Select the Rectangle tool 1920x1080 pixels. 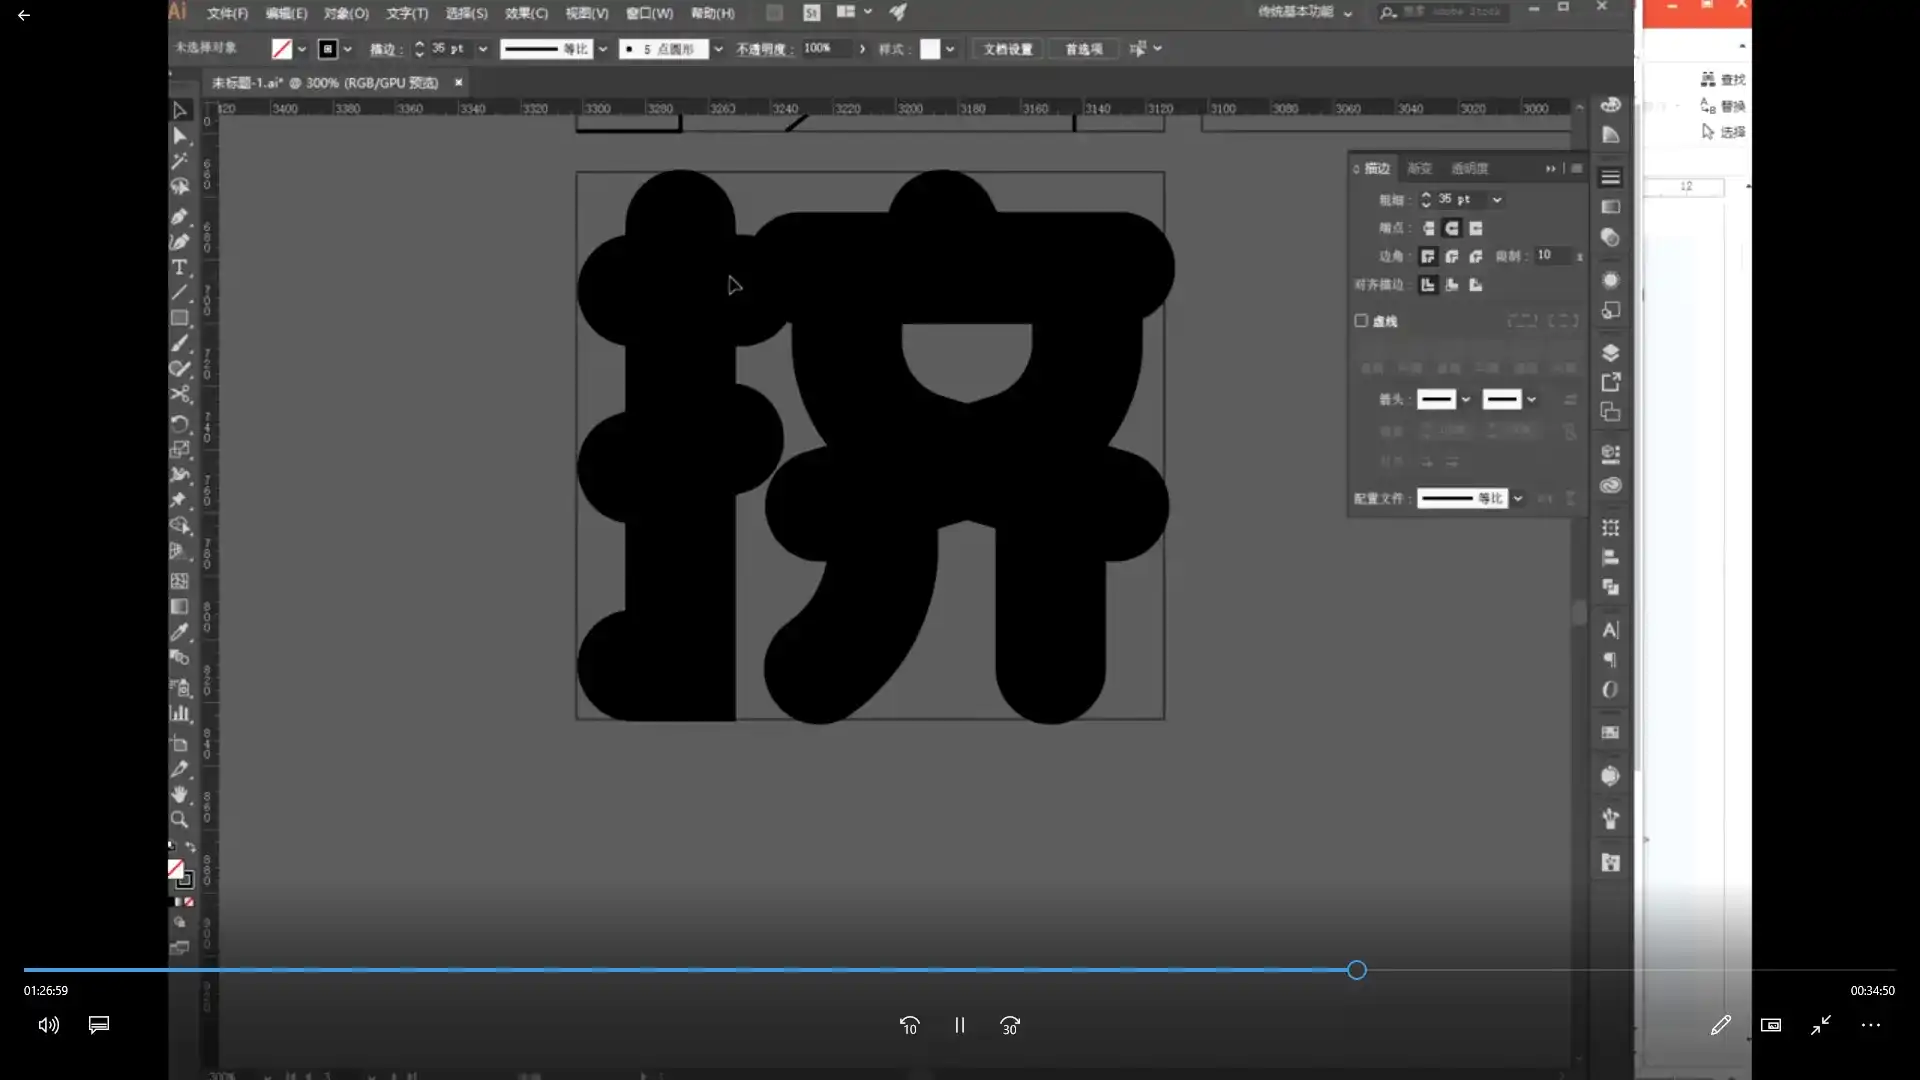pos(180,318)
